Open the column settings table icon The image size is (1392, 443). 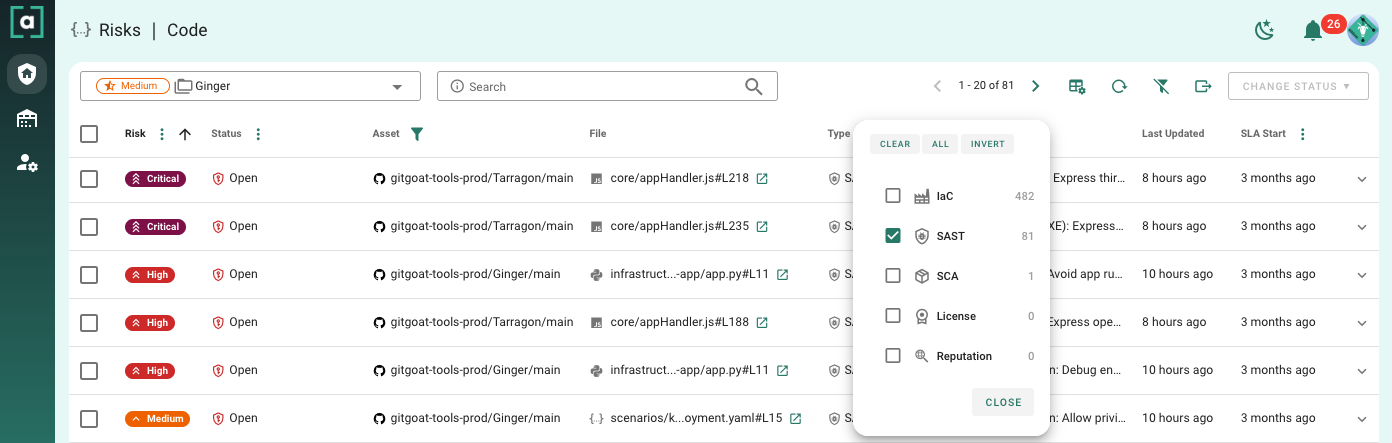[1077, 87]
